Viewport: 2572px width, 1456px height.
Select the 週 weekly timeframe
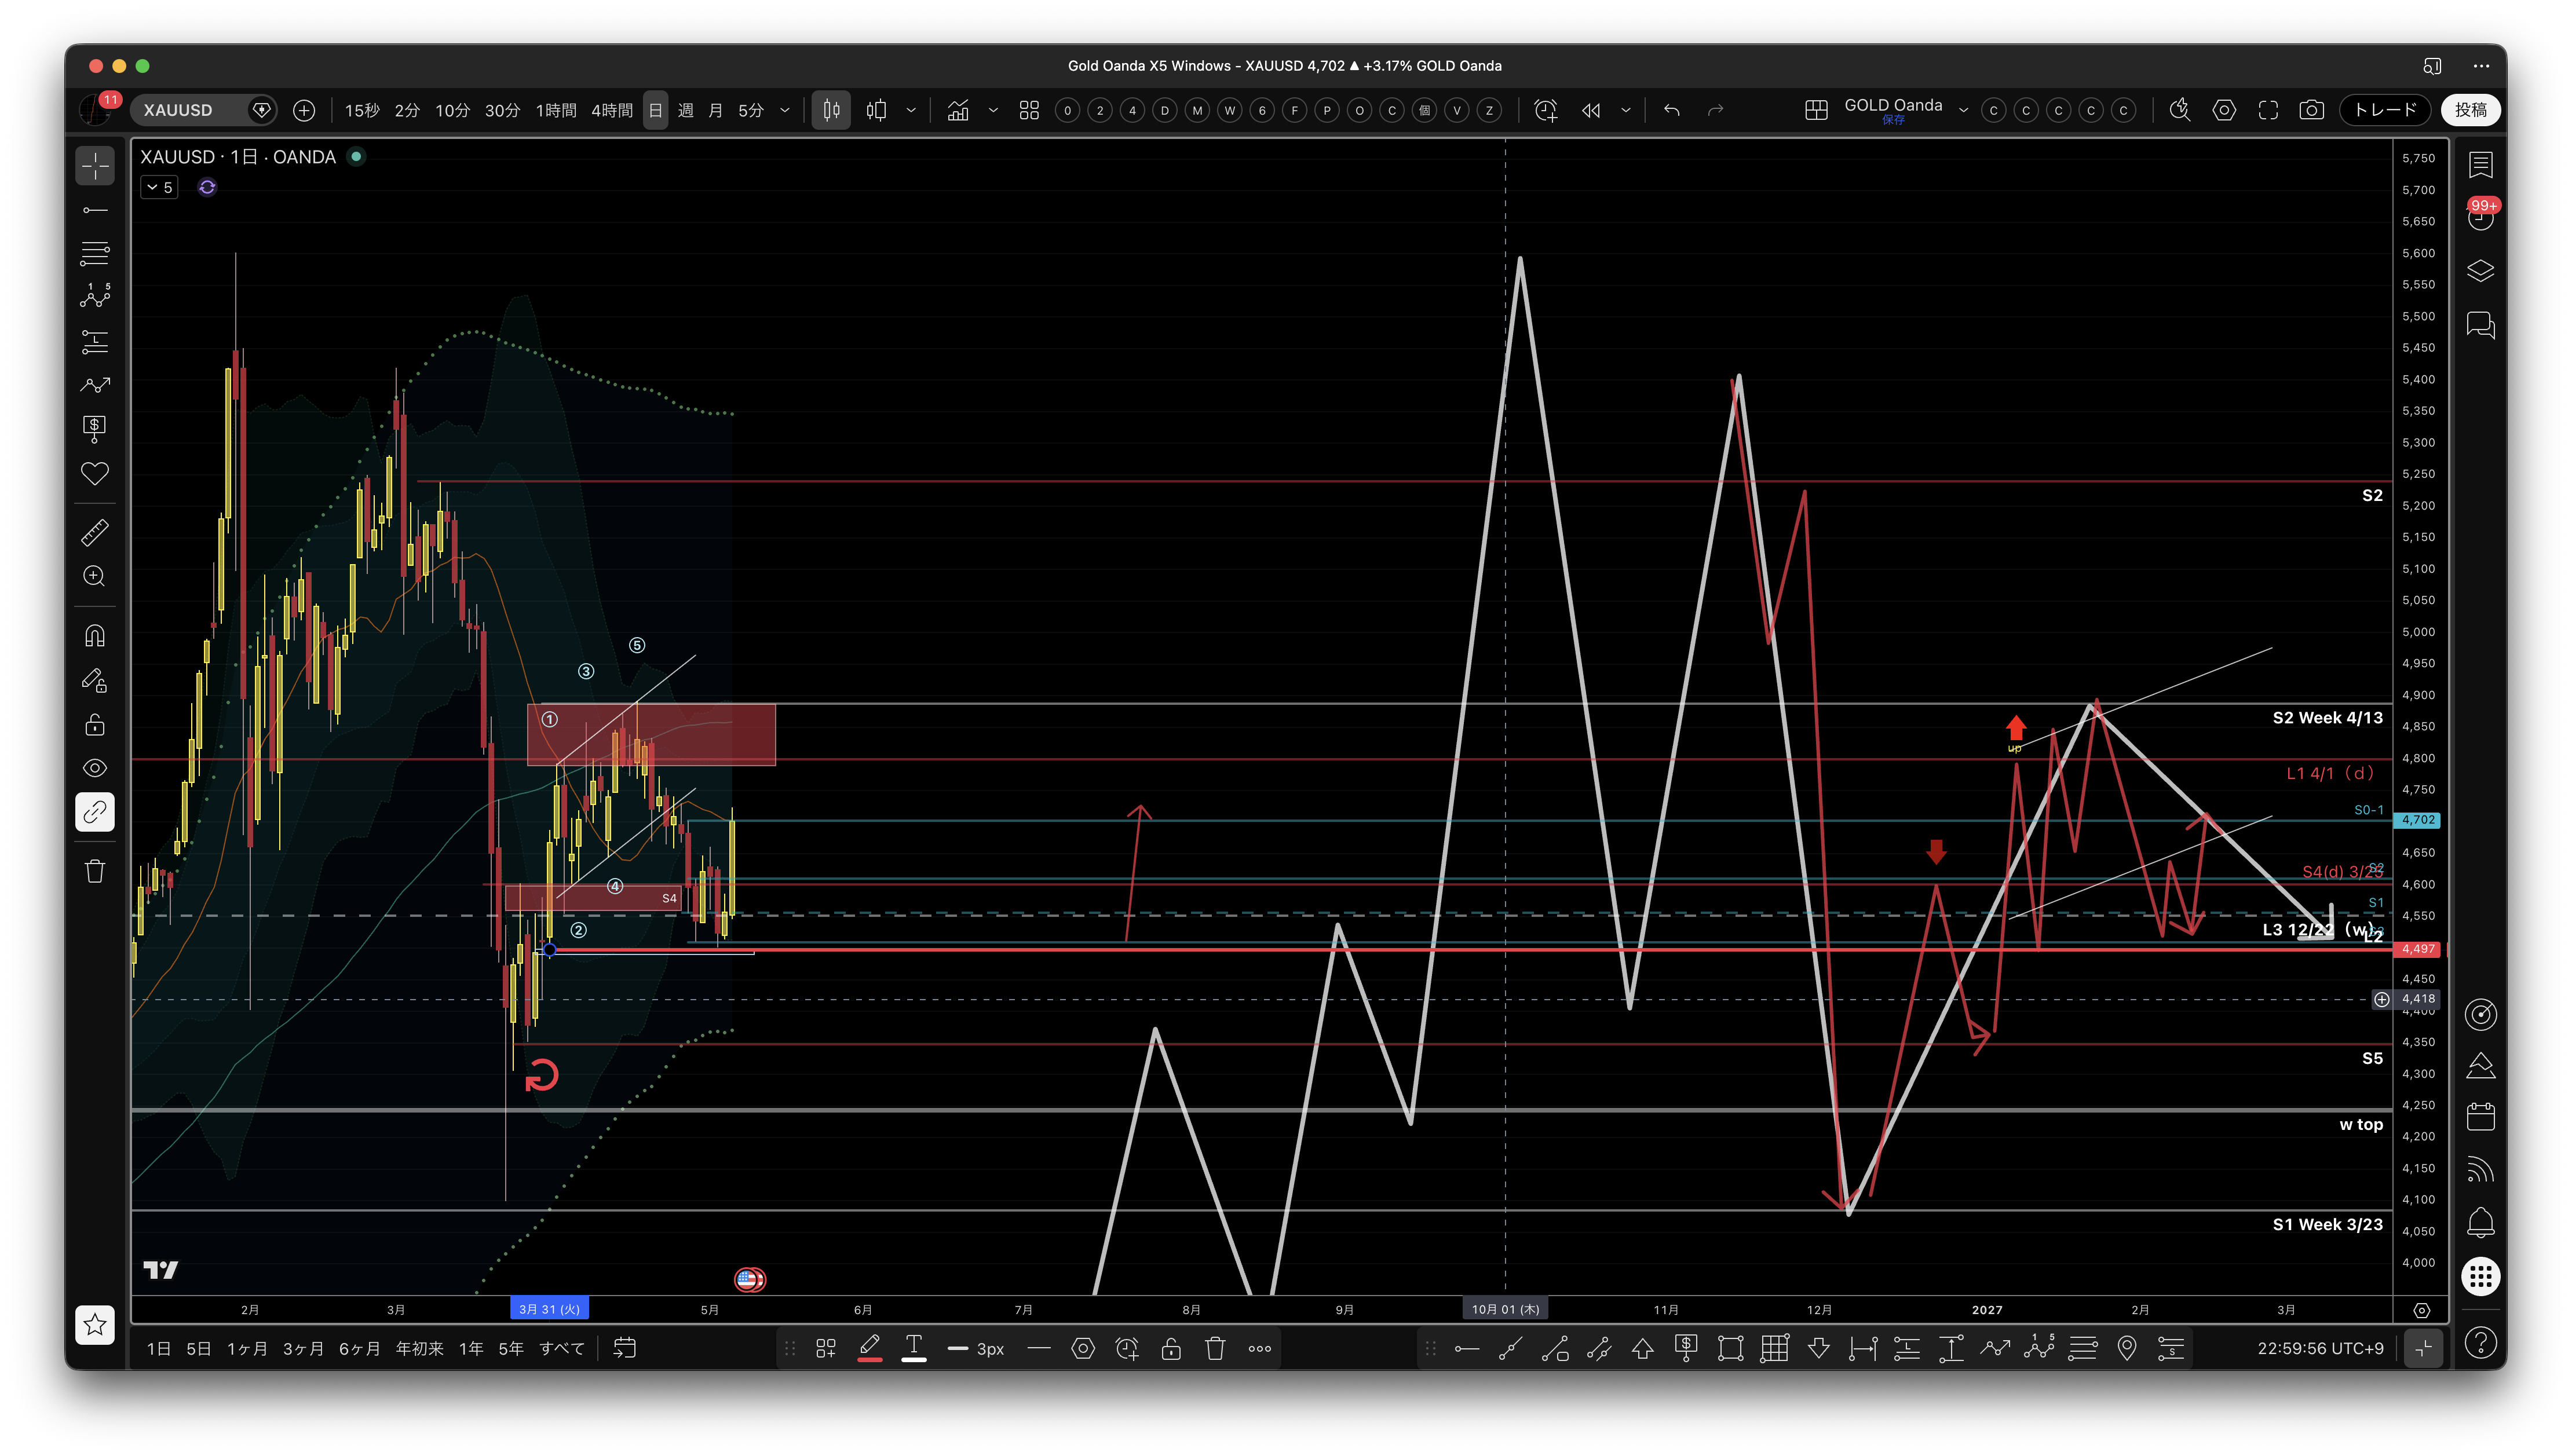(685, 110)
